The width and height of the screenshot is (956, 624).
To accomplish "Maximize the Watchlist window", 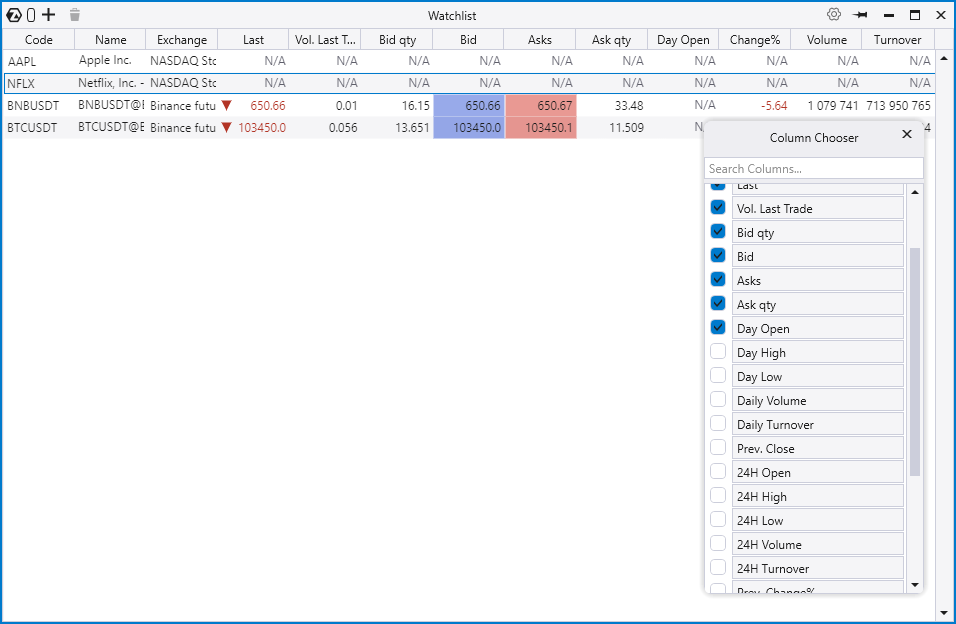I will pyautogui.click(x=914, y=15).
